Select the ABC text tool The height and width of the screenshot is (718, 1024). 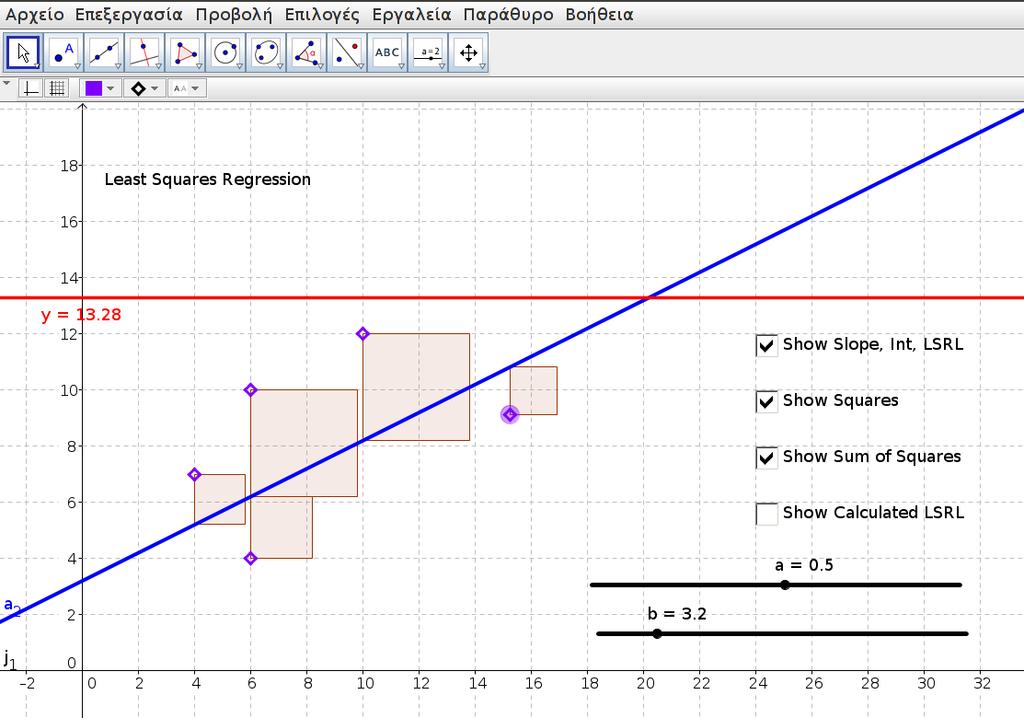[x=388, y=53]
